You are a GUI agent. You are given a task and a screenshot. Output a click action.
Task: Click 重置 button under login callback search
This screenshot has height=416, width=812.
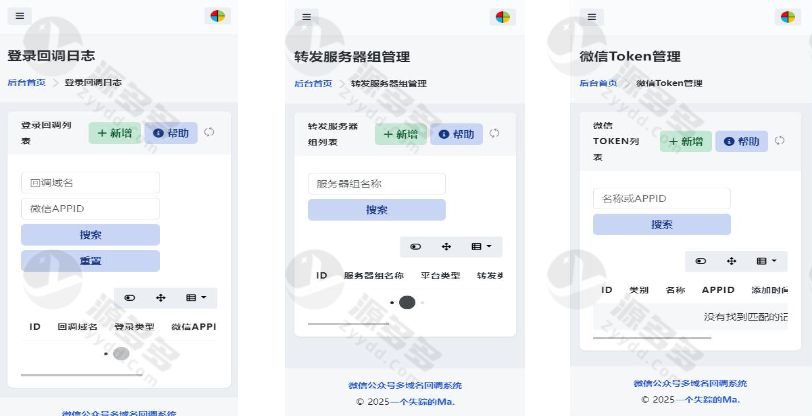91,261
